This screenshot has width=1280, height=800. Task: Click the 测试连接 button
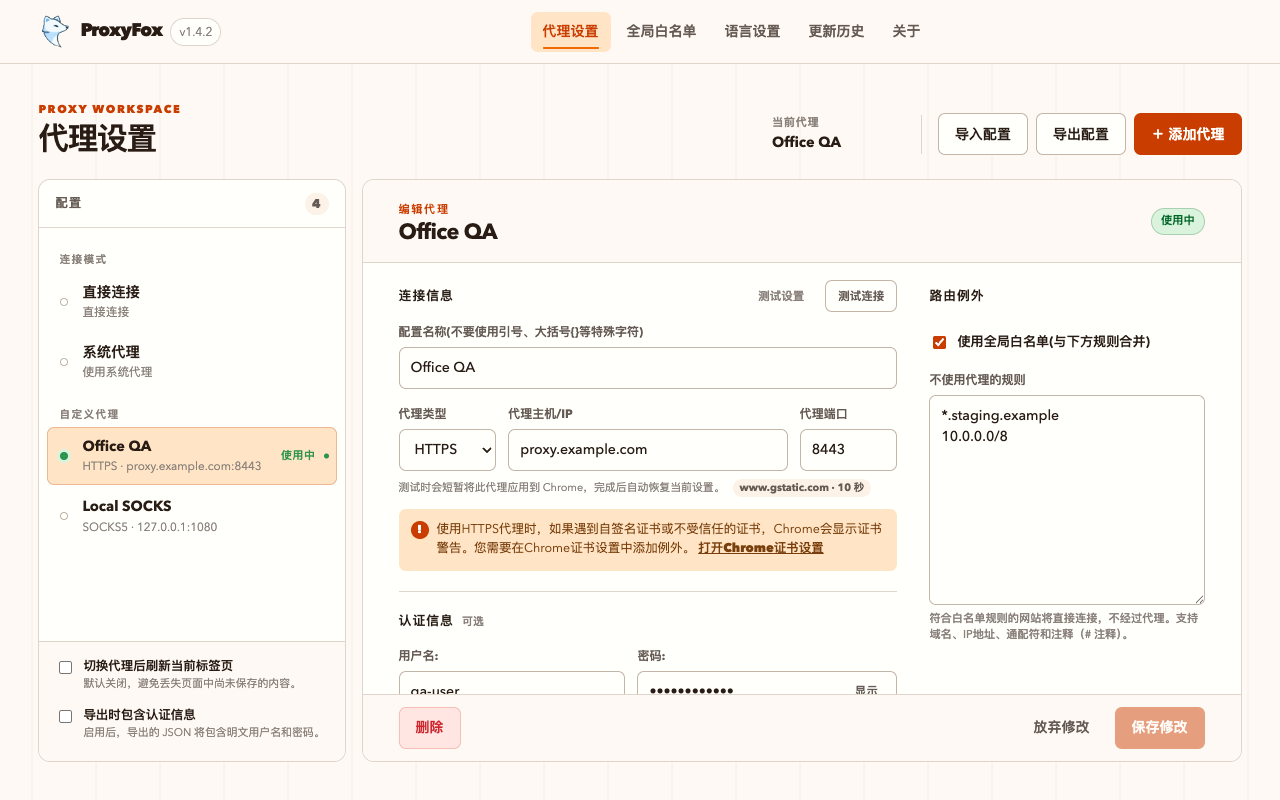(x=861, y=296)
